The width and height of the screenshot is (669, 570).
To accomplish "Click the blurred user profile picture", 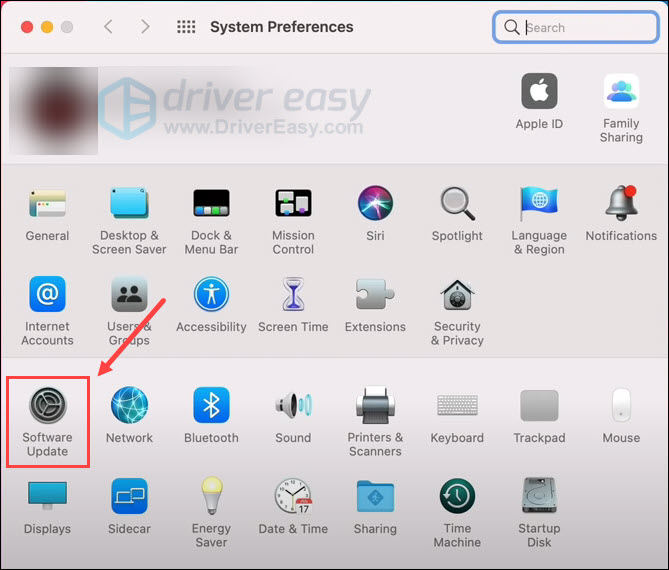I will (x=54, y=111).
